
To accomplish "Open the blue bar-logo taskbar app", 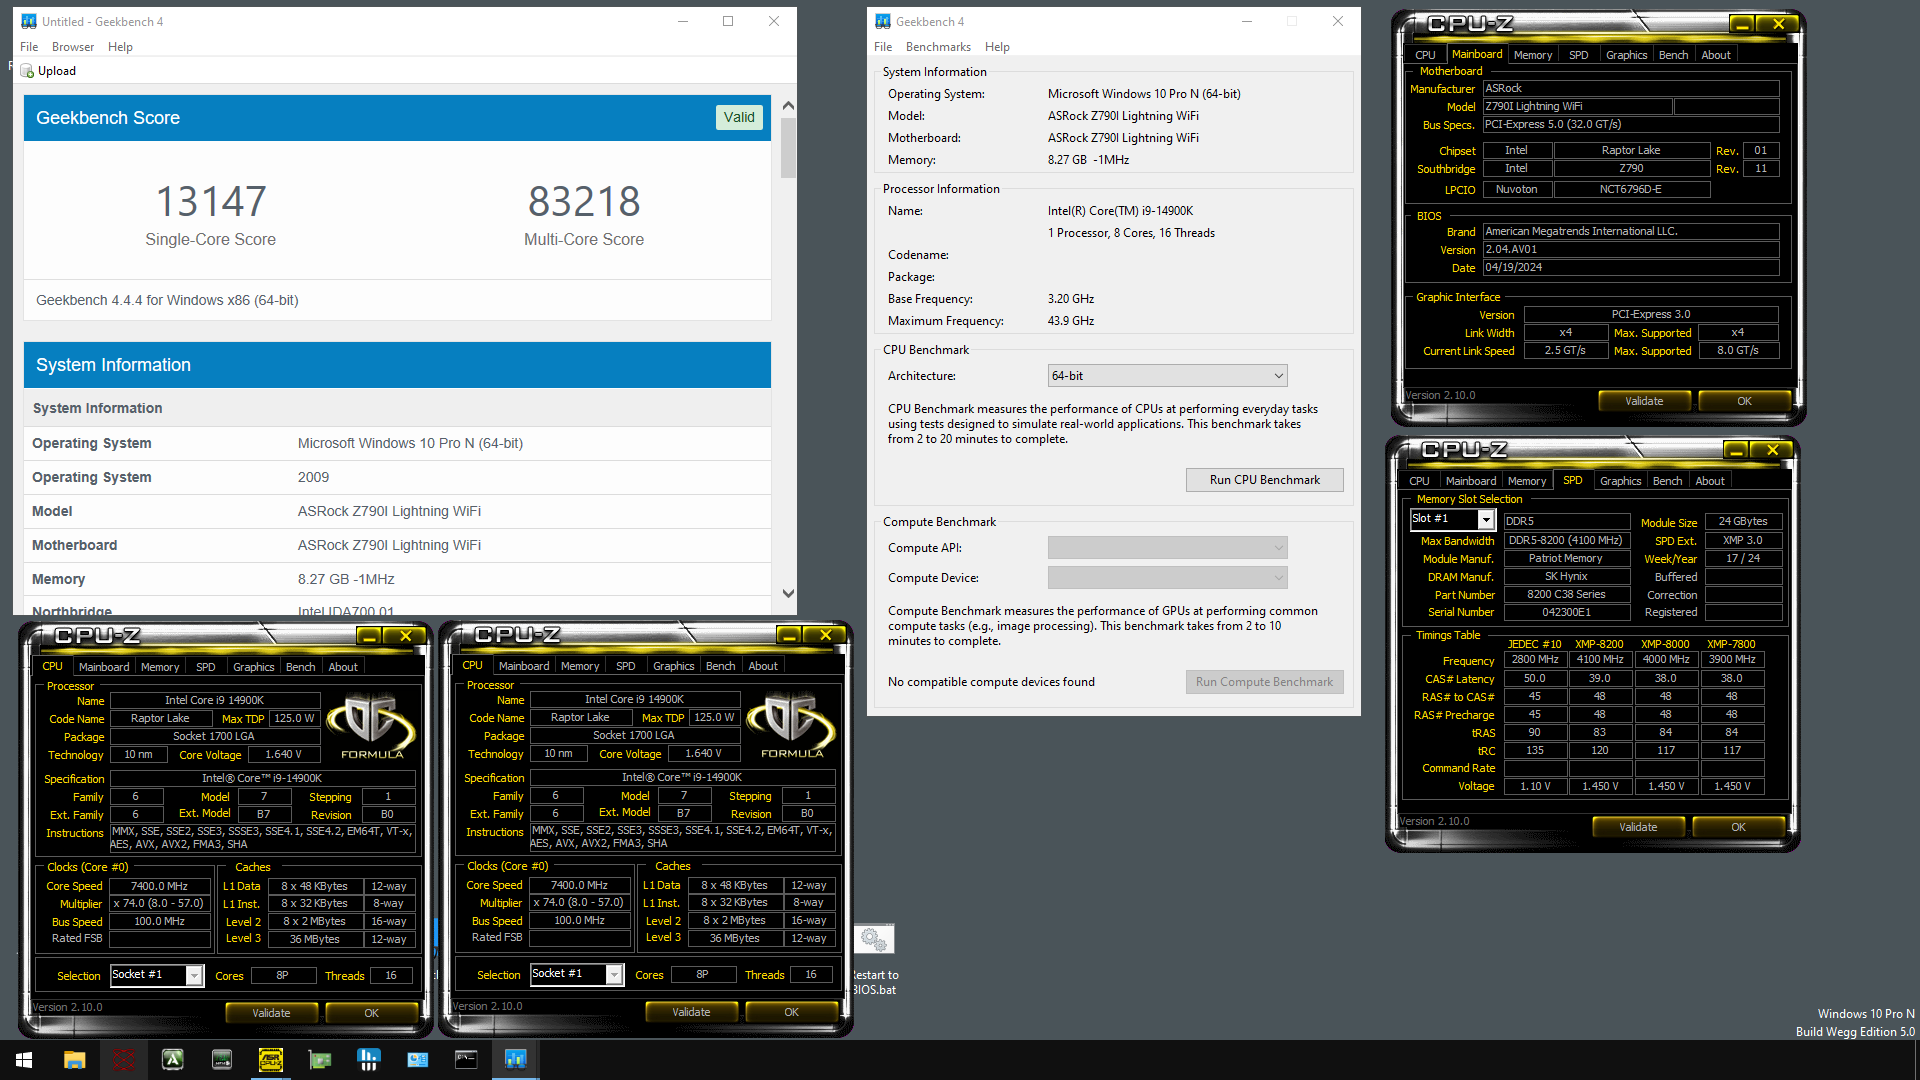I will click(369, 1060).
